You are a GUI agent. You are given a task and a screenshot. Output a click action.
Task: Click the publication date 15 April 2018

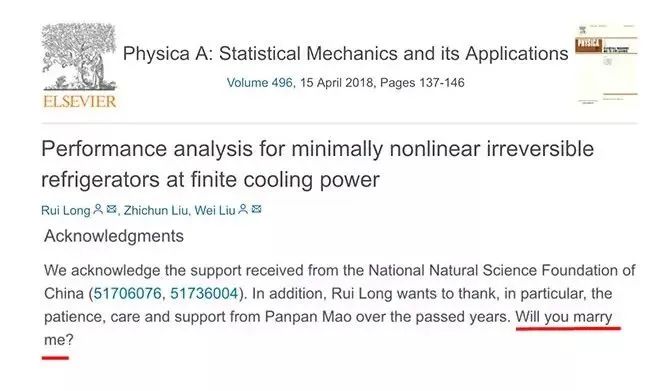pyautogui.click(x=336, y=82)
